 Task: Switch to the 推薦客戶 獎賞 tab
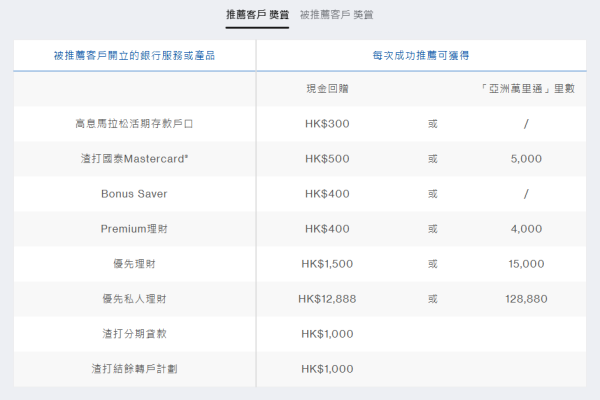pos(257,15)
